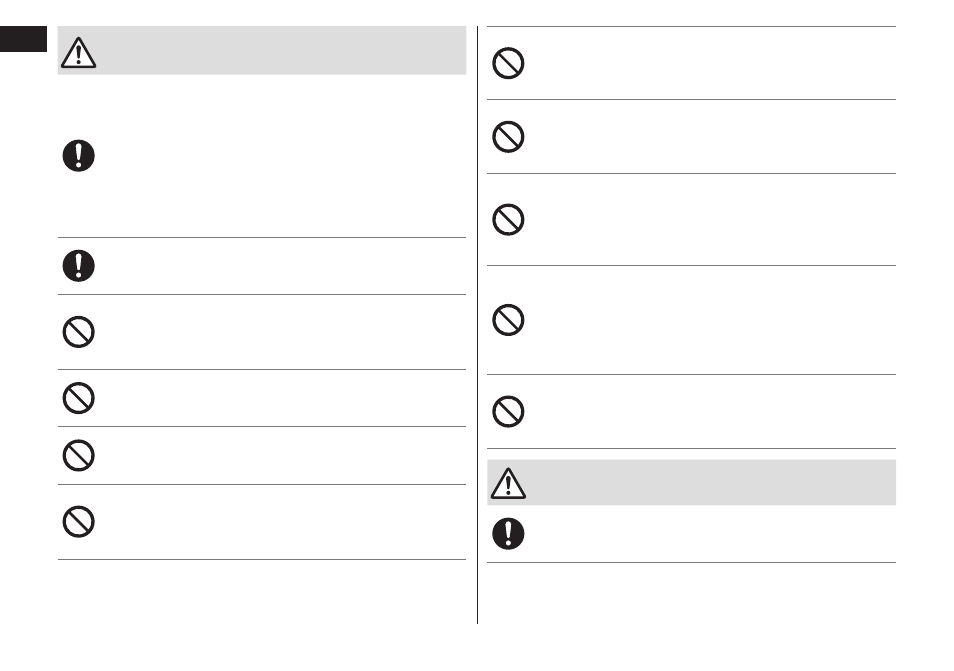Click the second prohibition icon in right column
This screenshot has width=954, height=671.
(x=508, y=137)
